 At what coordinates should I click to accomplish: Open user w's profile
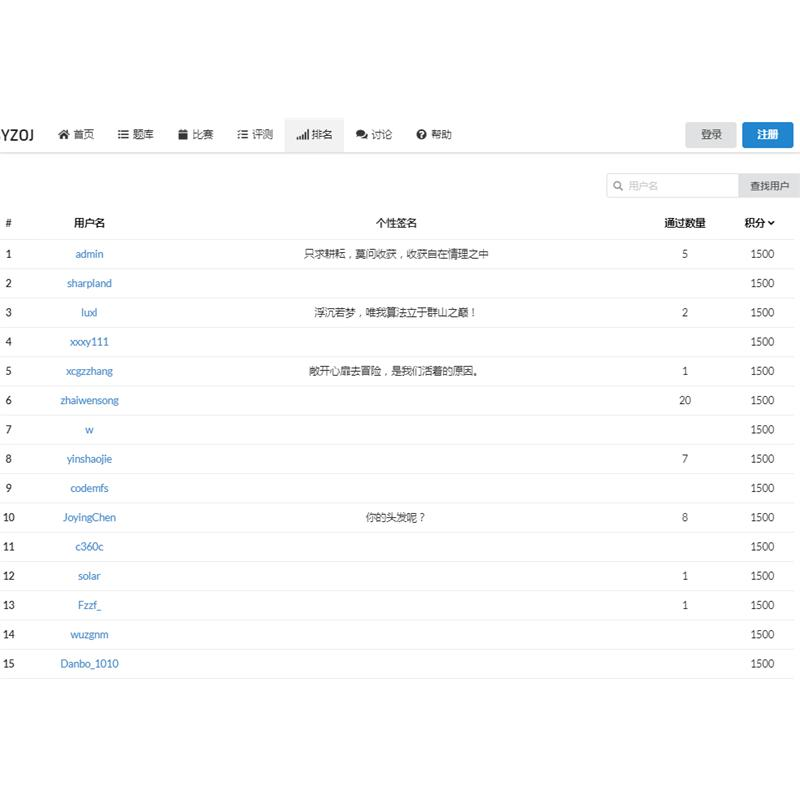click(89, 430)
